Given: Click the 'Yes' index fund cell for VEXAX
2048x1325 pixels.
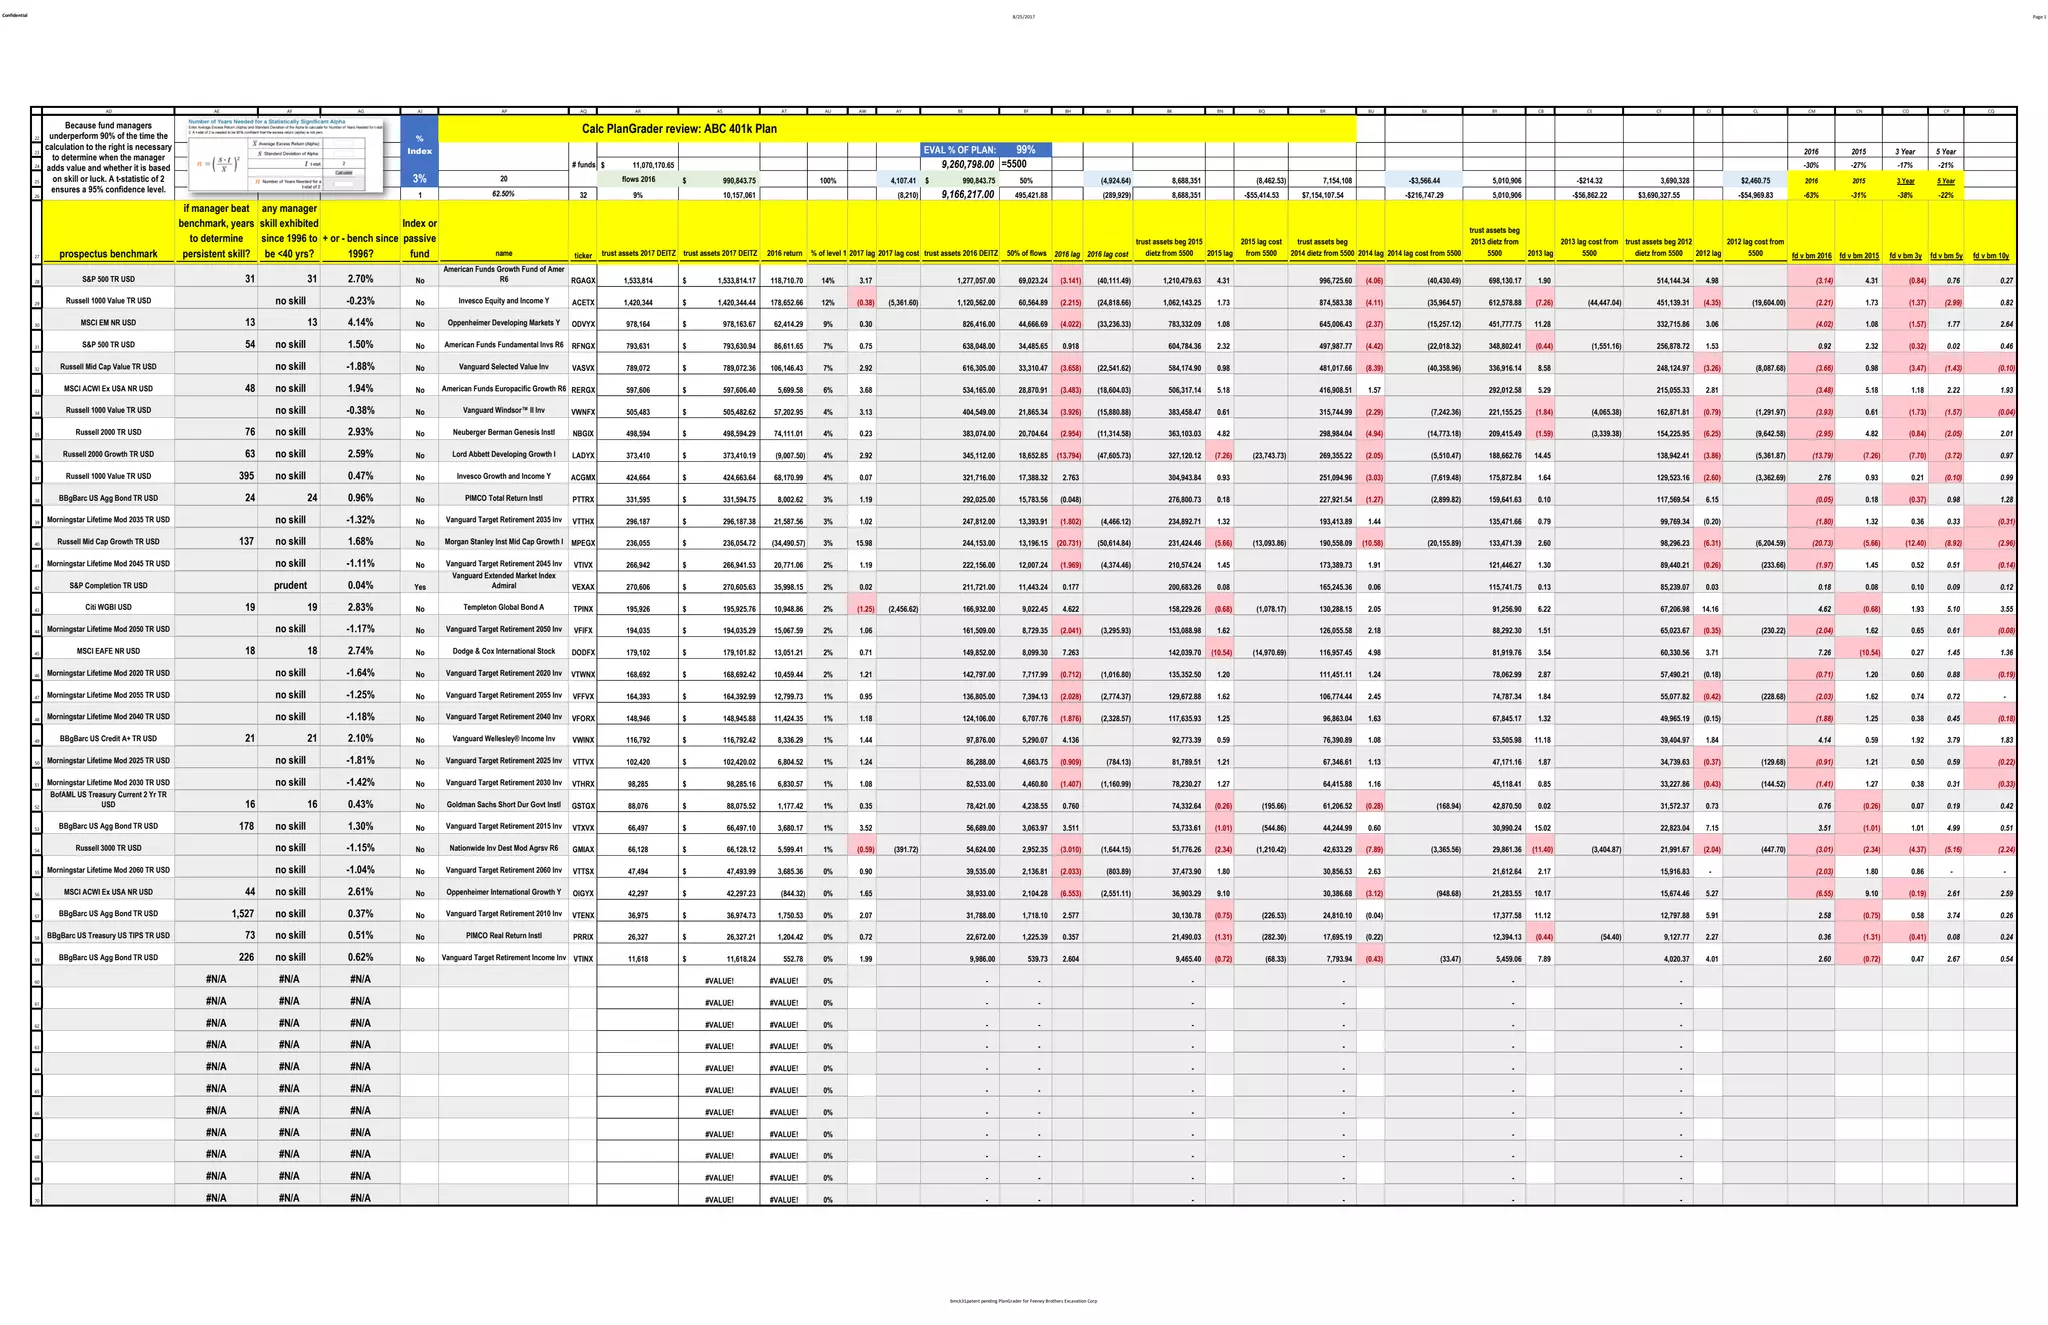Looking at the screenshot, I should pos(419,587).
